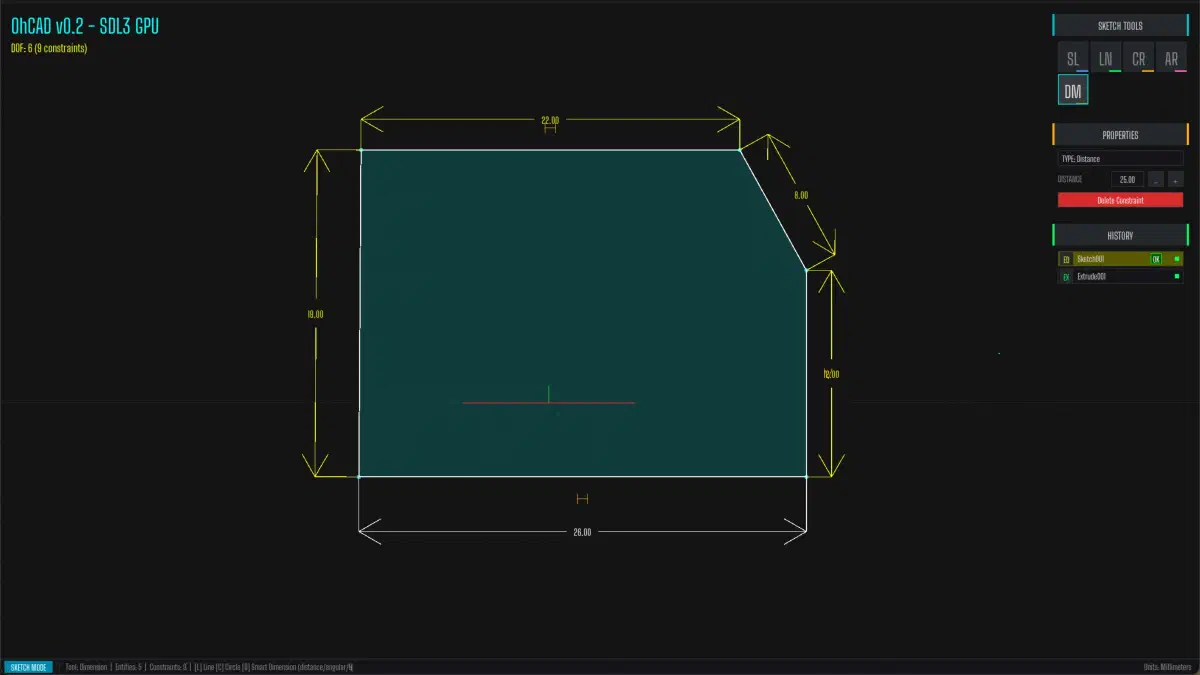Click the OhCAD v0.2 - SDL3 GPU title
Screen dimensions: 1200x675
point(85,27)
